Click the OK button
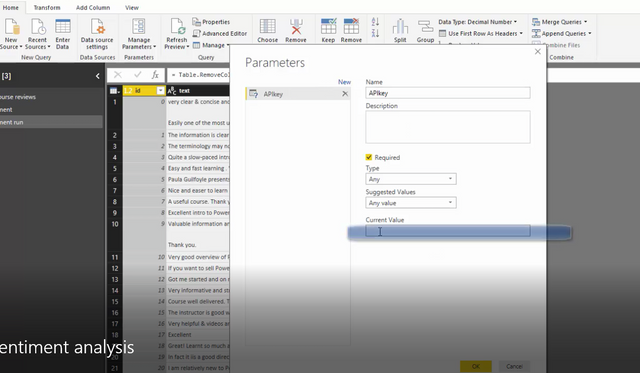 pos(476,366)
